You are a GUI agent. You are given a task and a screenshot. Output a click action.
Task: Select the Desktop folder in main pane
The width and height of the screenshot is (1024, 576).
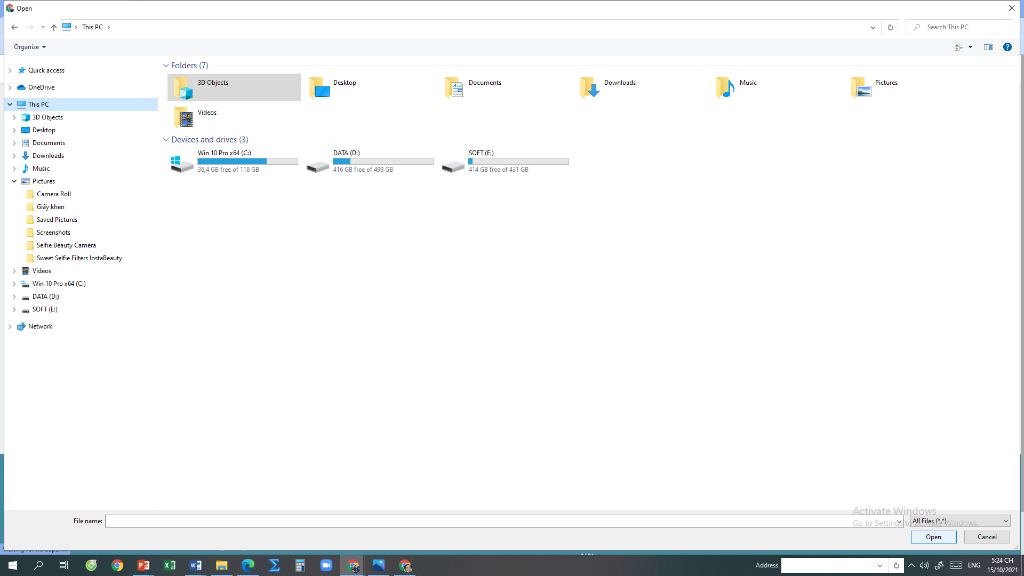369,88
